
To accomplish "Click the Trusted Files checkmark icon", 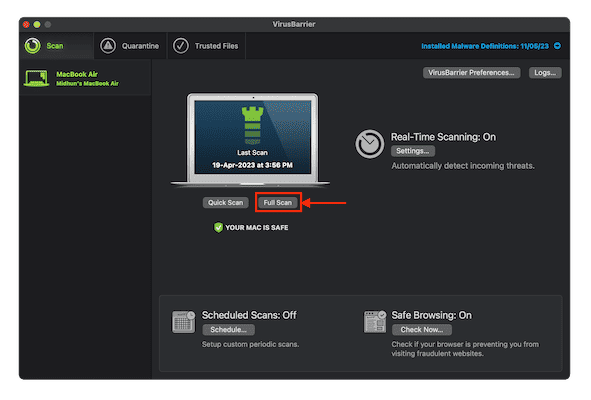I will 181,46.
